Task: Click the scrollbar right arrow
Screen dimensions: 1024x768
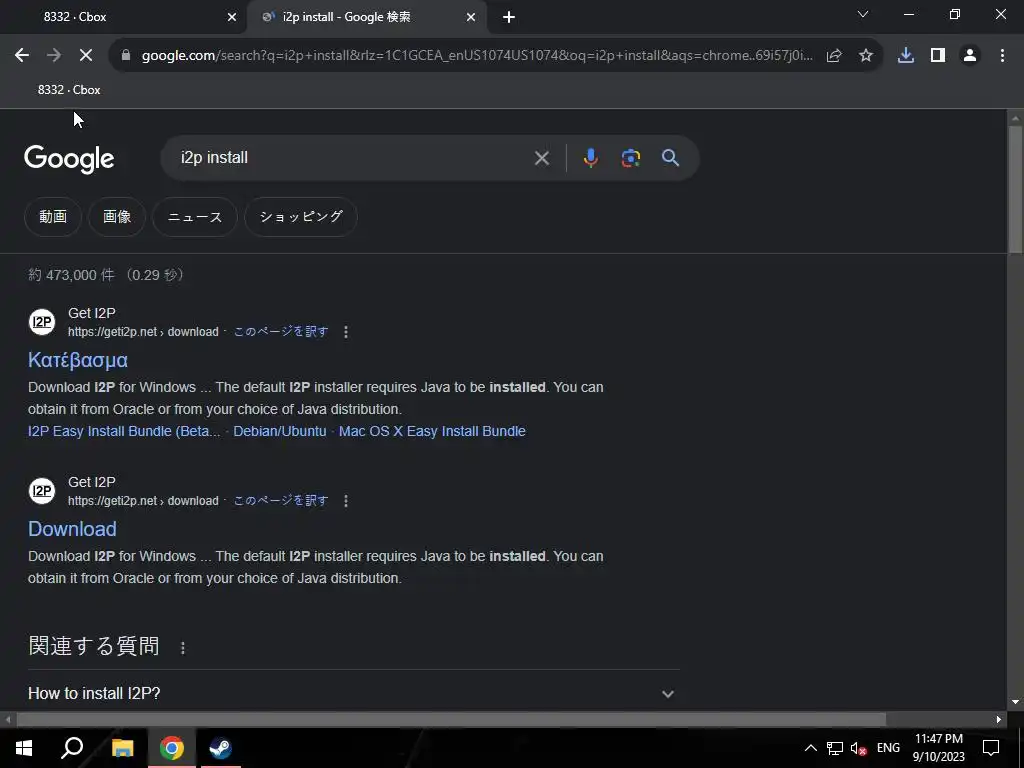Action: pyautogui.click(x=999, y=720)
